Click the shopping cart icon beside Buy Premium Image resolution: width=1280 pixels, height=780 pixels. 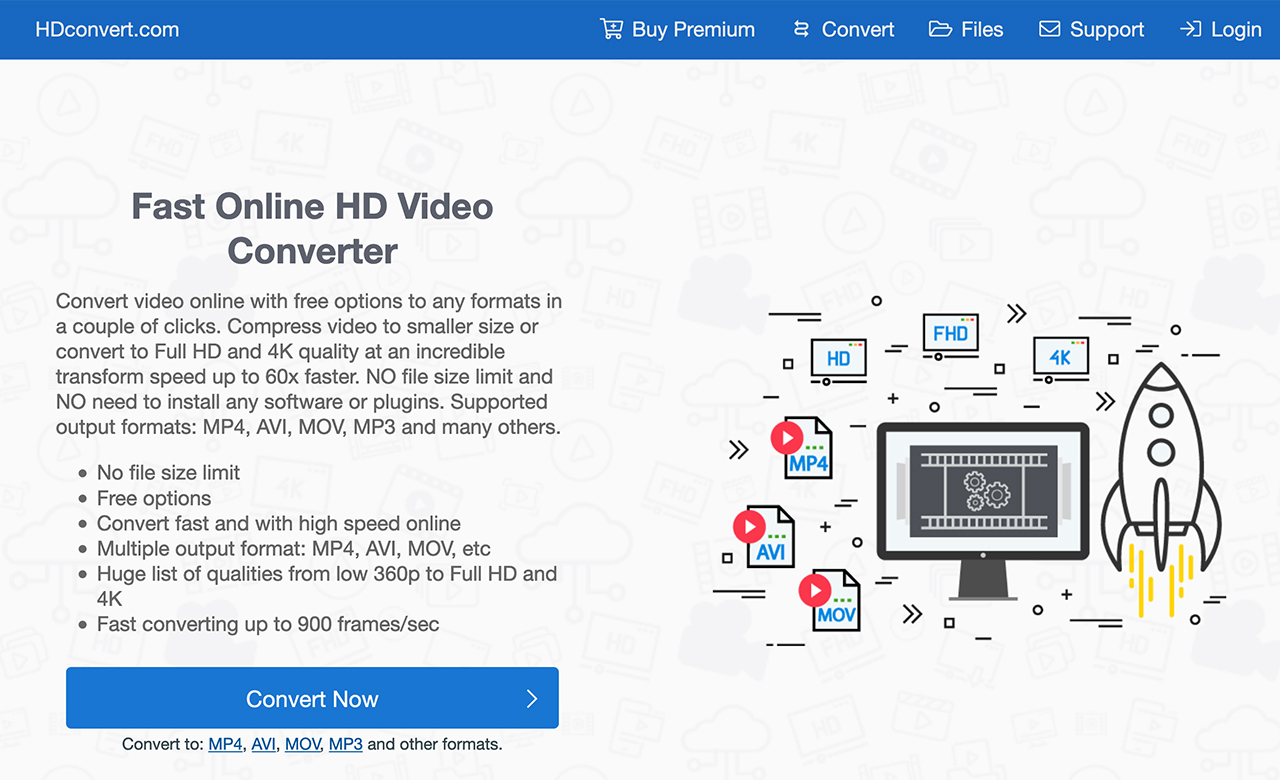[610, 29]
